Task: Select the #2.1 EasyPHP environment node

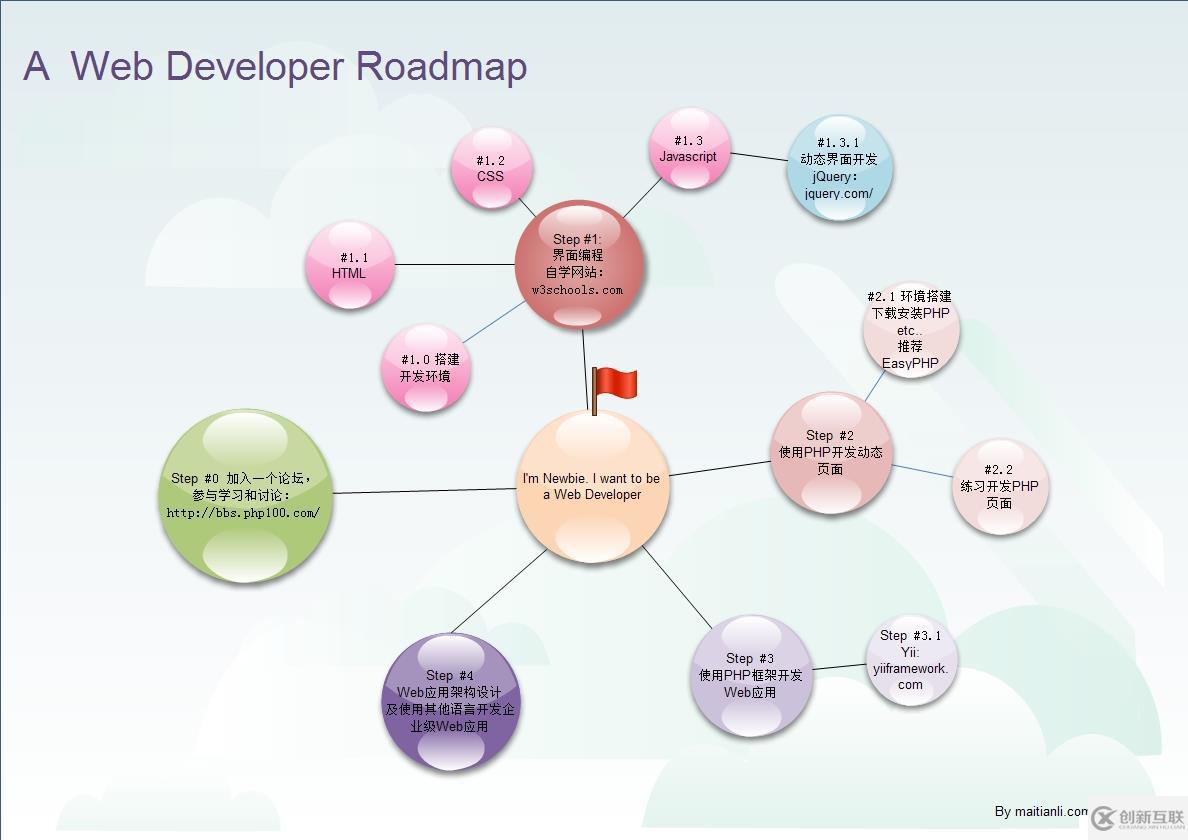Action: [x=908, y=330]
